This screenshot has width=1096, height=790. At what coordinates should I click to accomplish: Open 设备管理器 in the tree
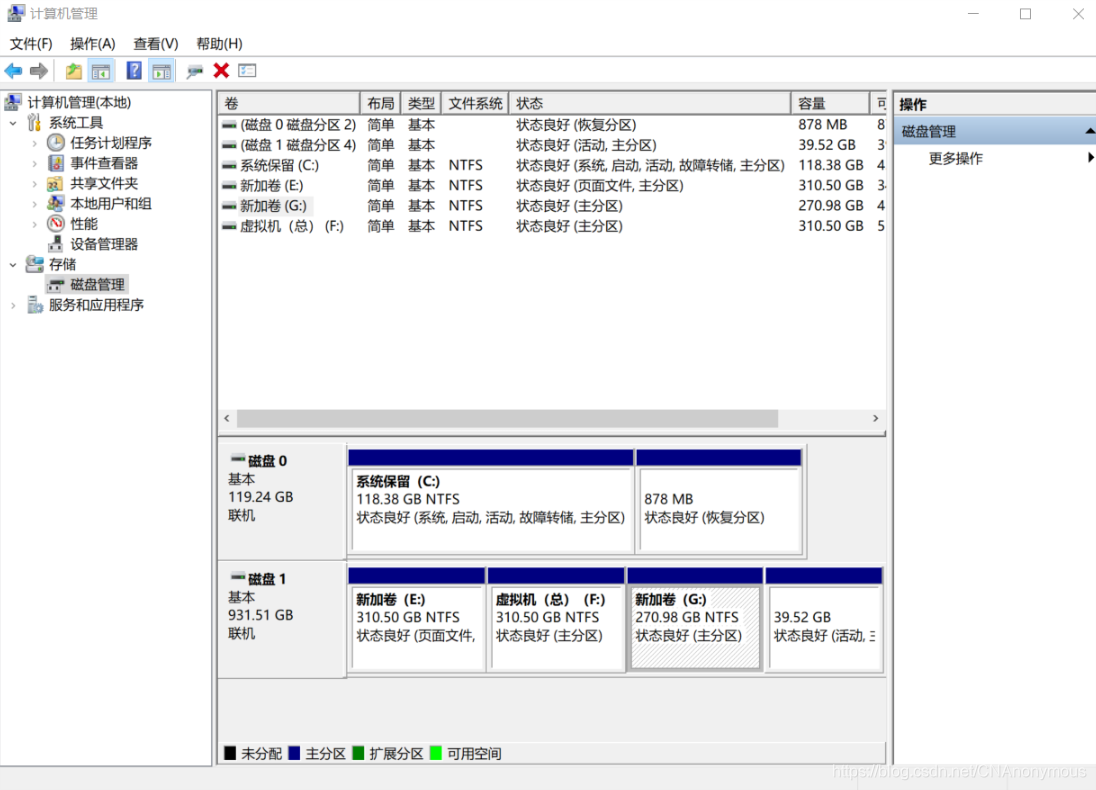103,244
